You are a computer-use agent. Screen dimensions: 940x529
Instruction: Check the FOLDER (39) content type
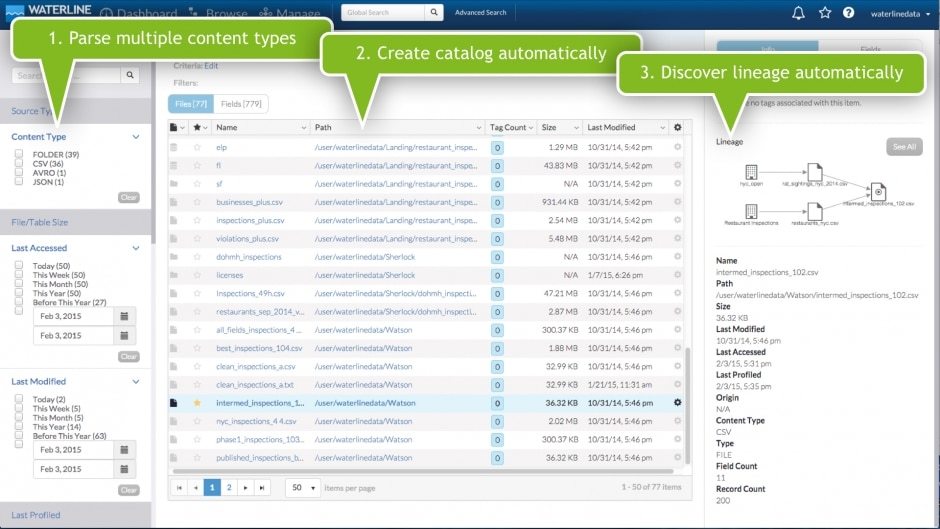click(19, 154)
